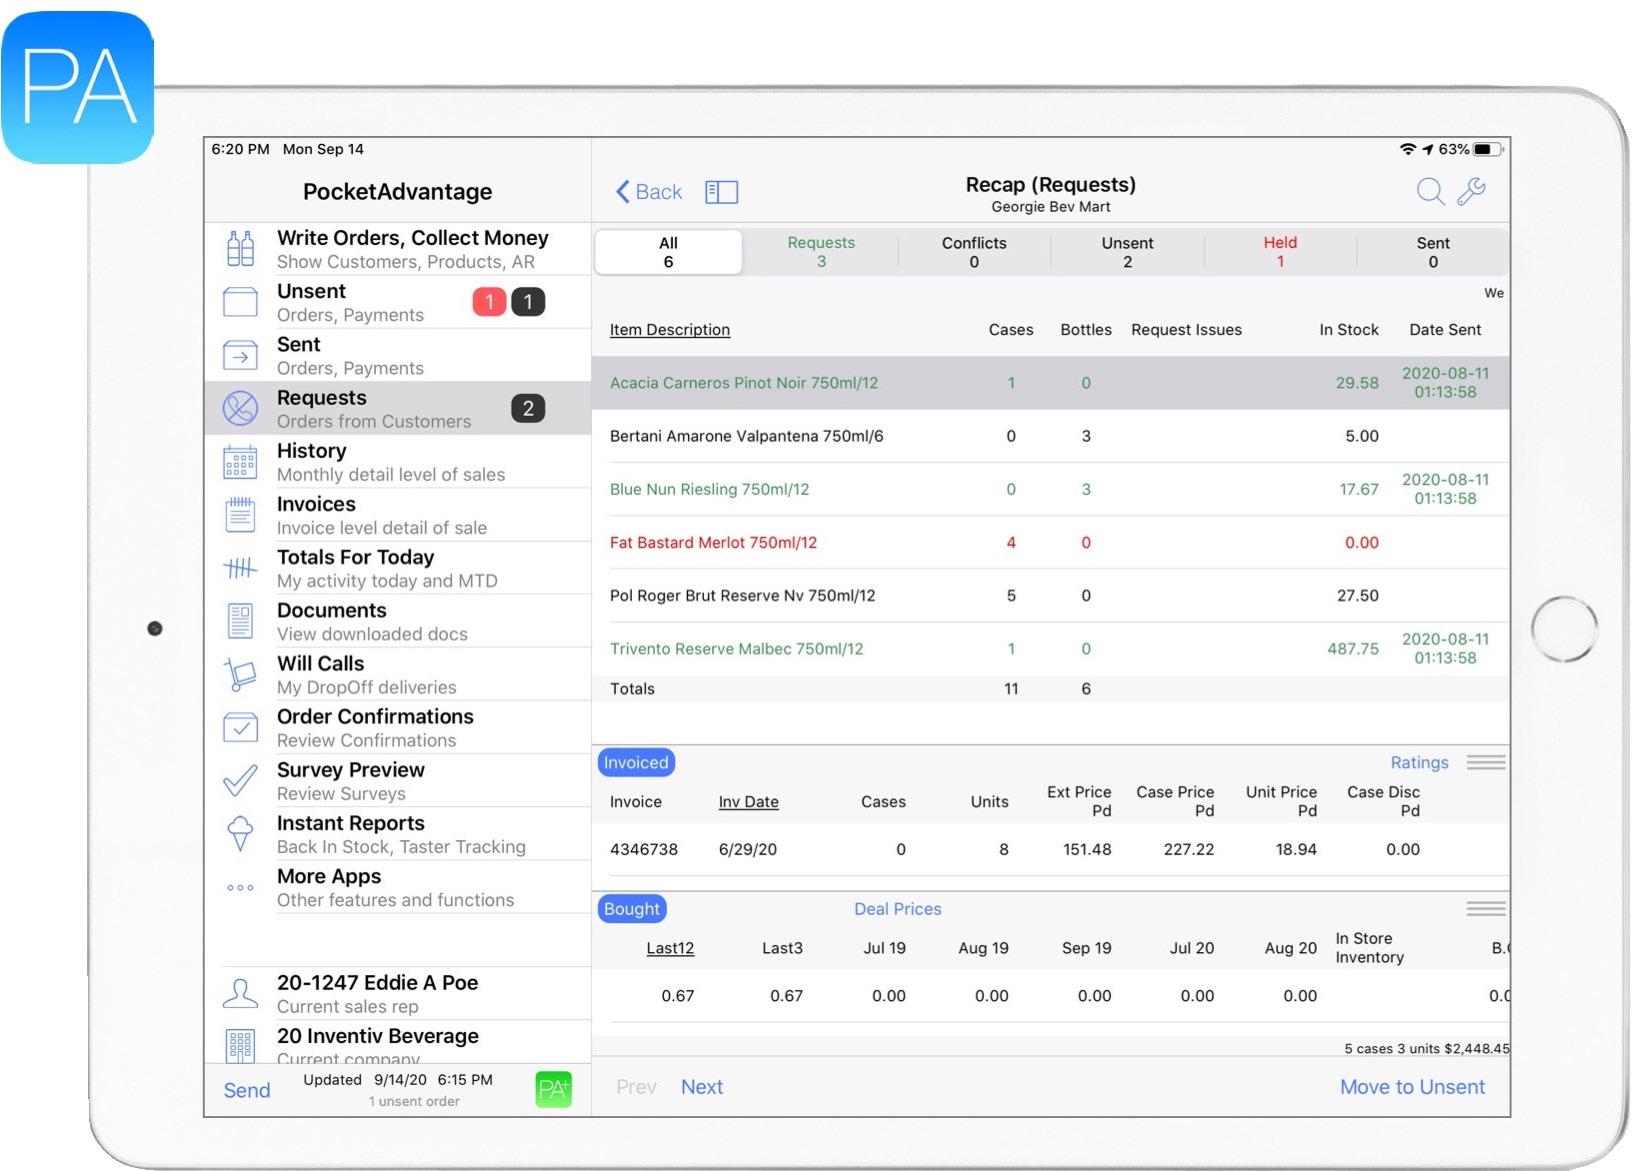Click the Sent arrow box icon
1646x1171 pixels.
240,355
